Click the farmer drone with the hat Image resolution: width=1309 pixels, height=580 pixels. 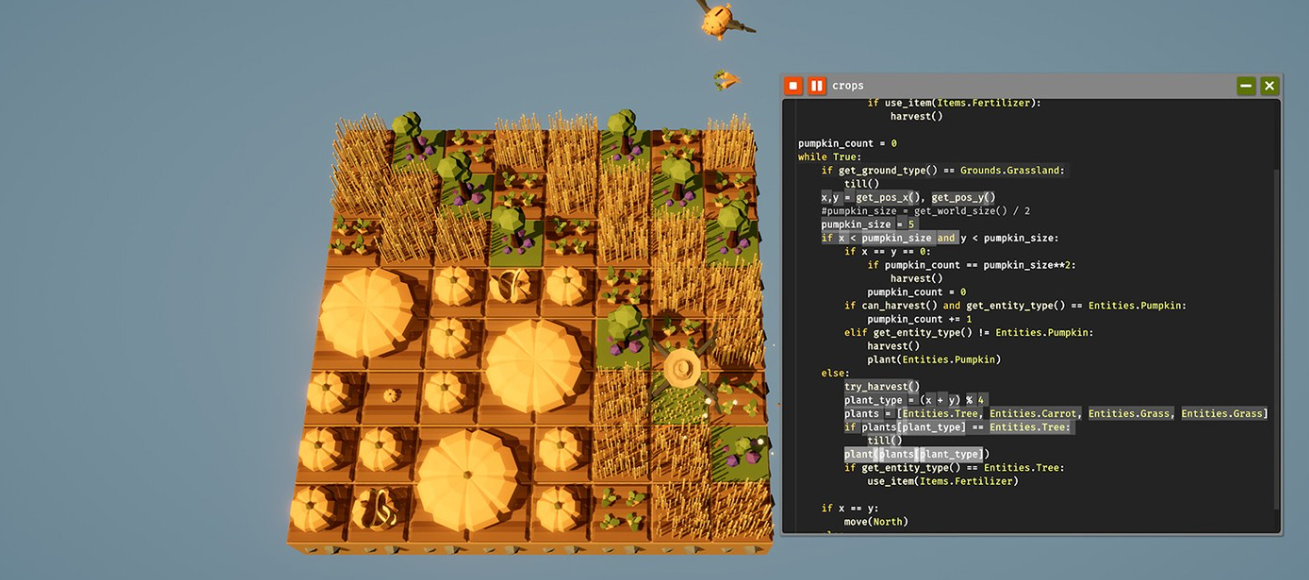[683, 369]
